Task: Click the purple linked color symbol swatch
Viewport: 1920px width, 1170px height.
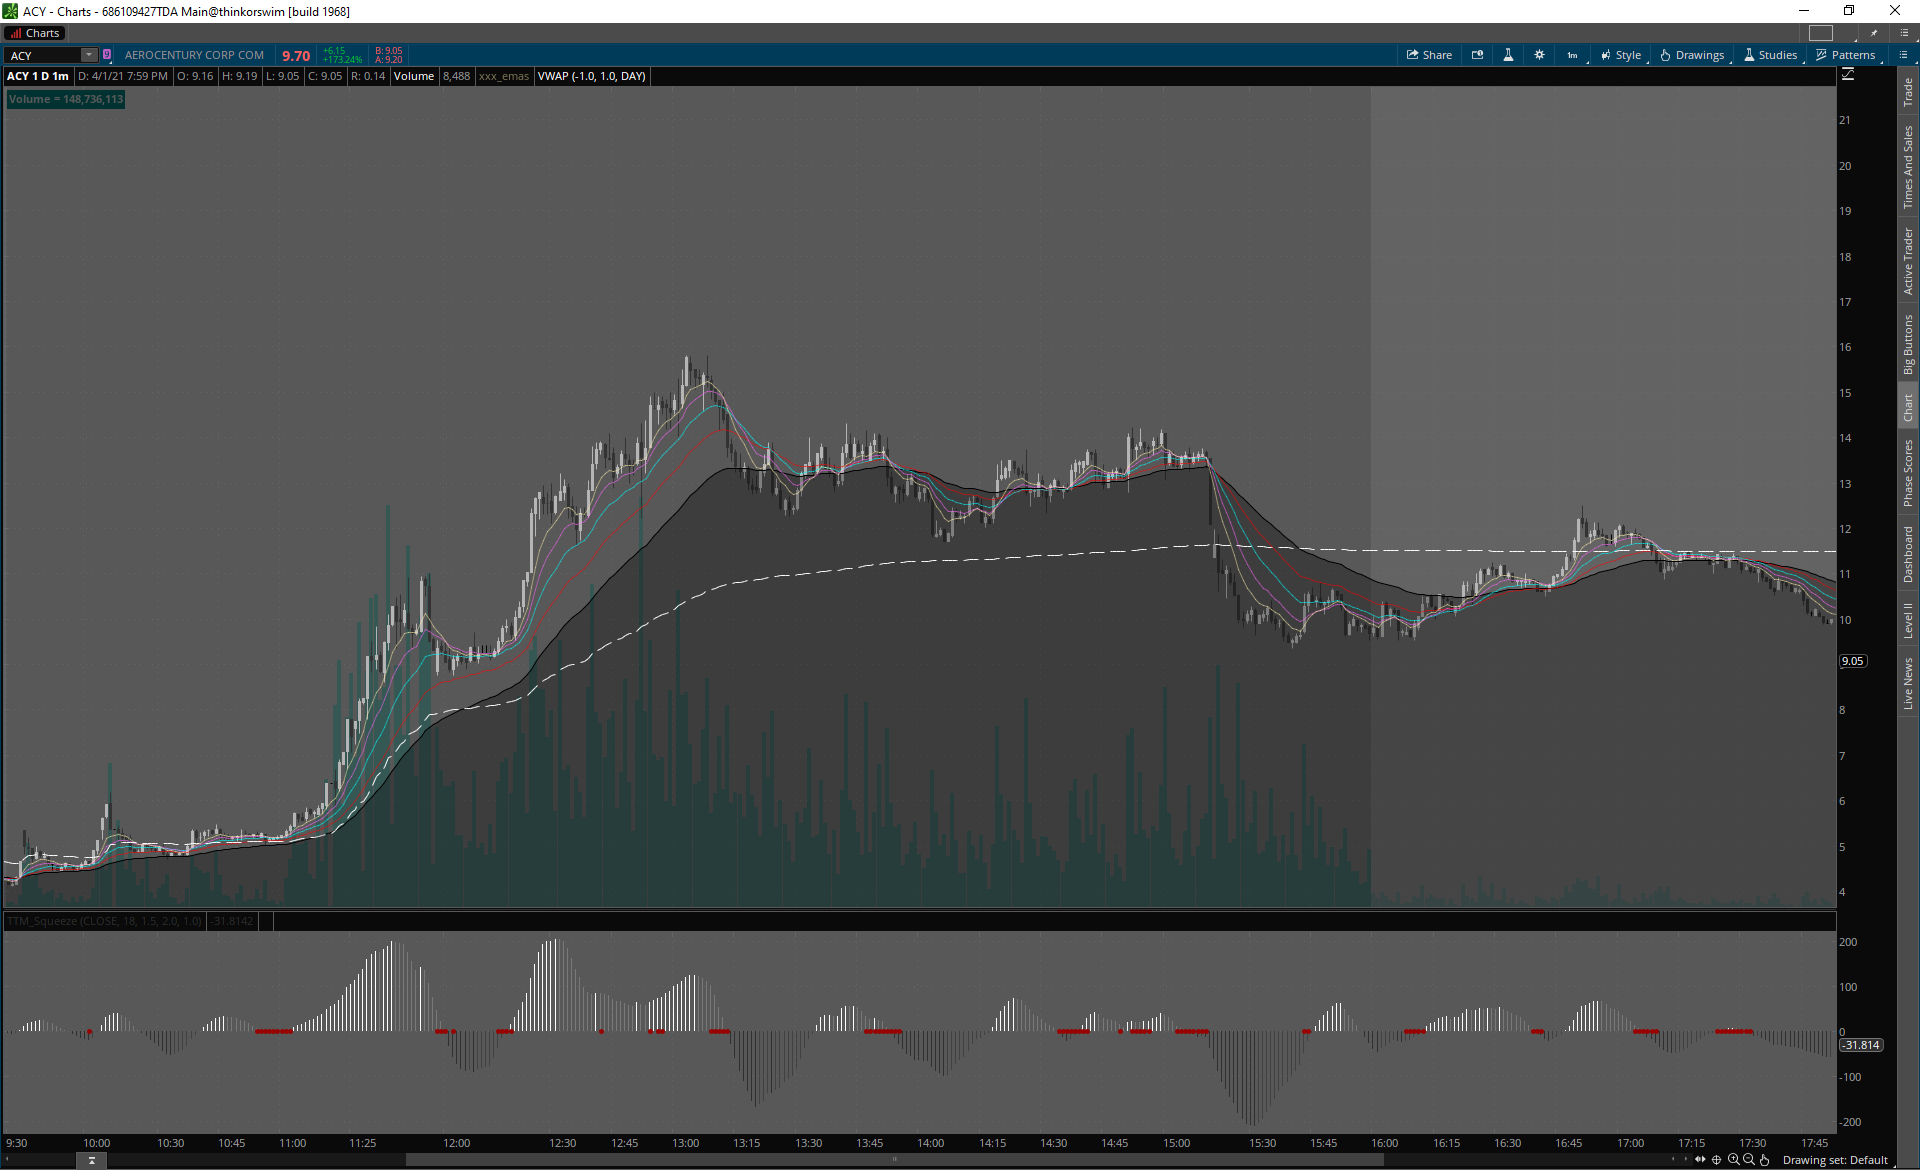Action: pos(107,55)
